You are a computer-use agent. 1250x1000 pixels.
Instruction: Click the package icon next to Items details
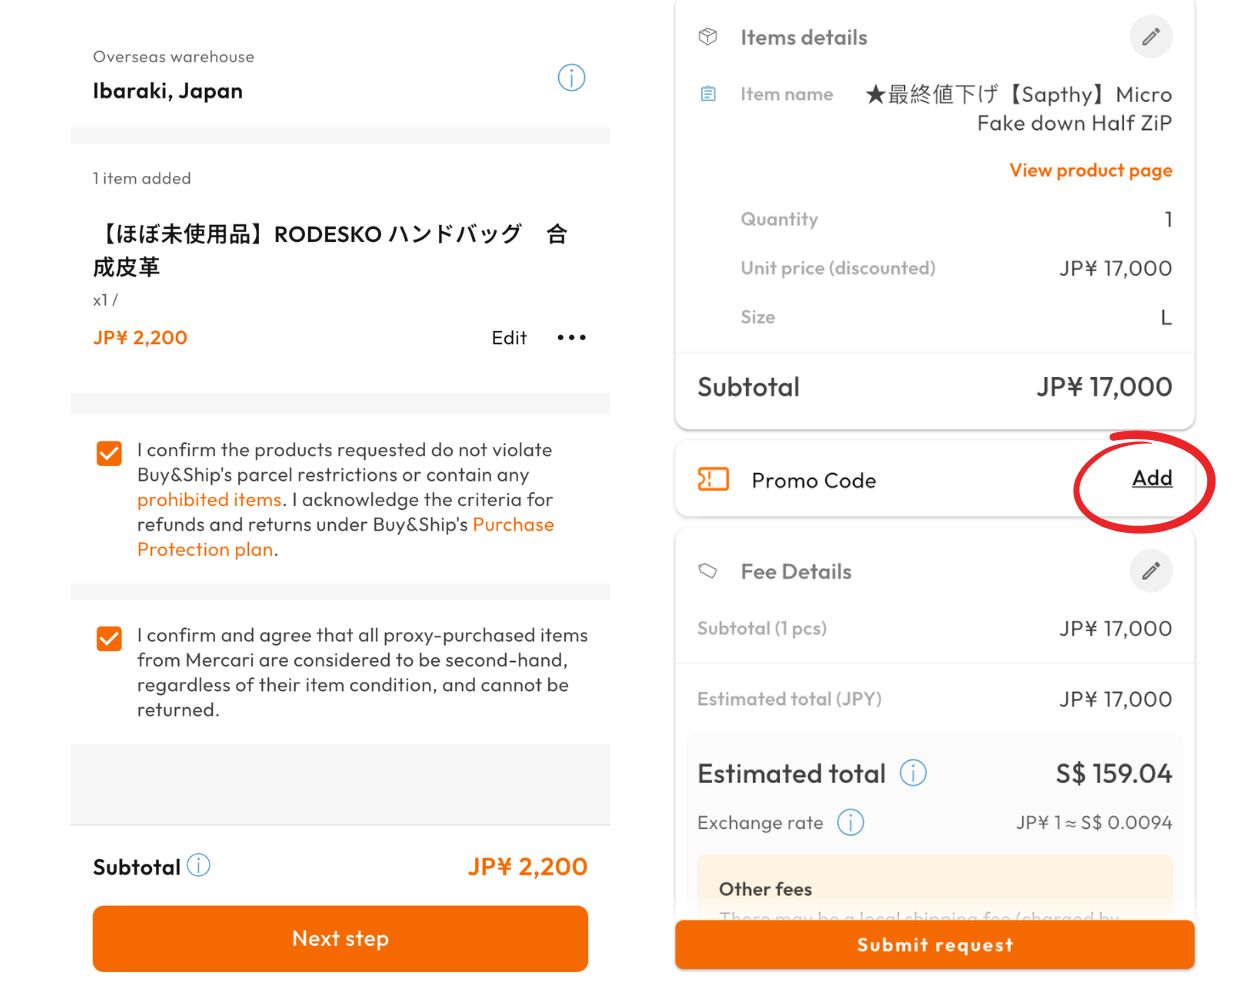click(x=708, y=36)
